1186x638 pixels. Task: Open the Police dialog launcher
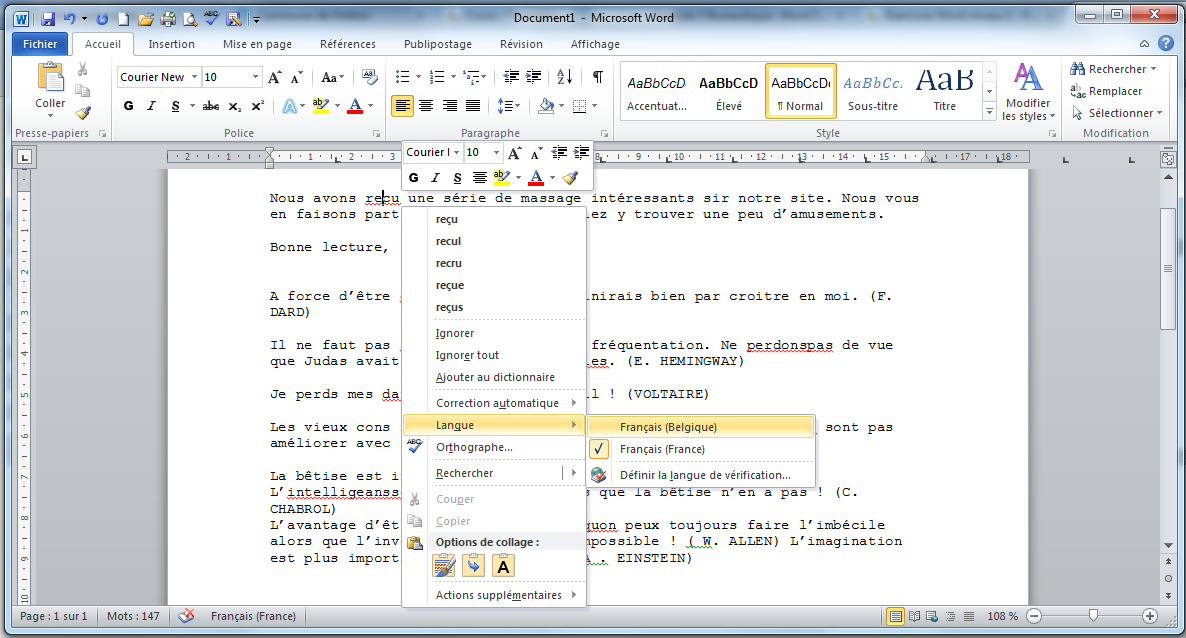pyautogui.click(x=376, y=133)
